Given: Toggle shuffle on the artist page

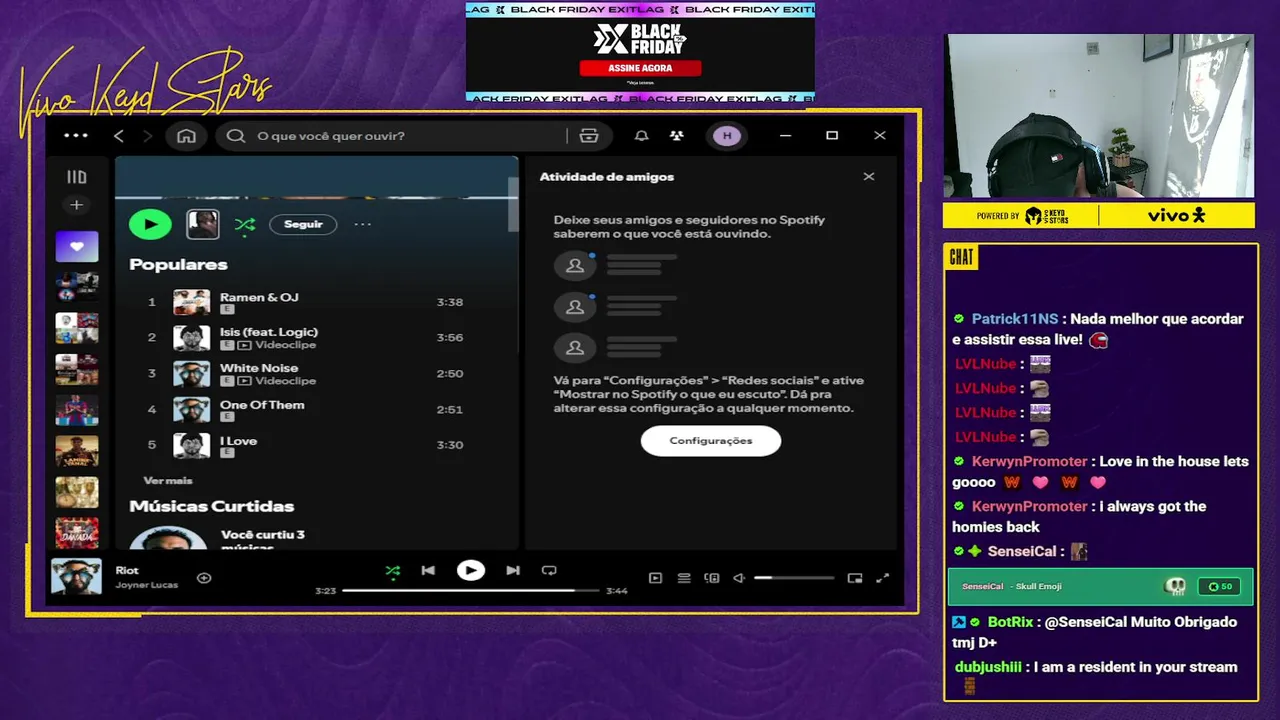Looking at the screenshot, I should coord(245,225).
